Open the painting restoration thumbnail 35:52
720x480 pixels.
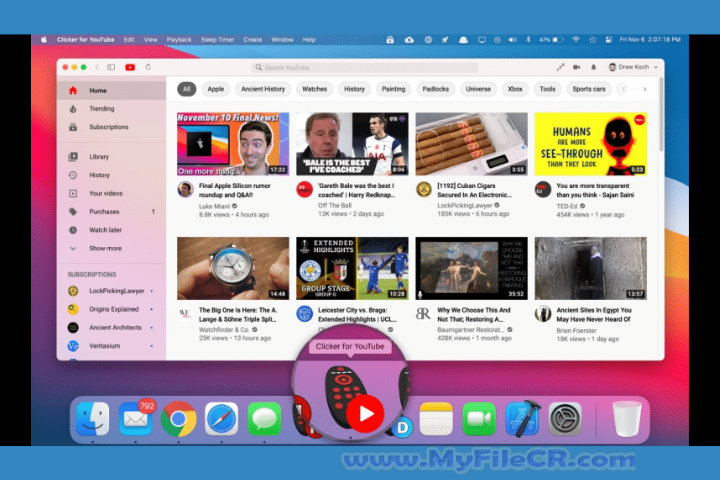coord(472,268)
